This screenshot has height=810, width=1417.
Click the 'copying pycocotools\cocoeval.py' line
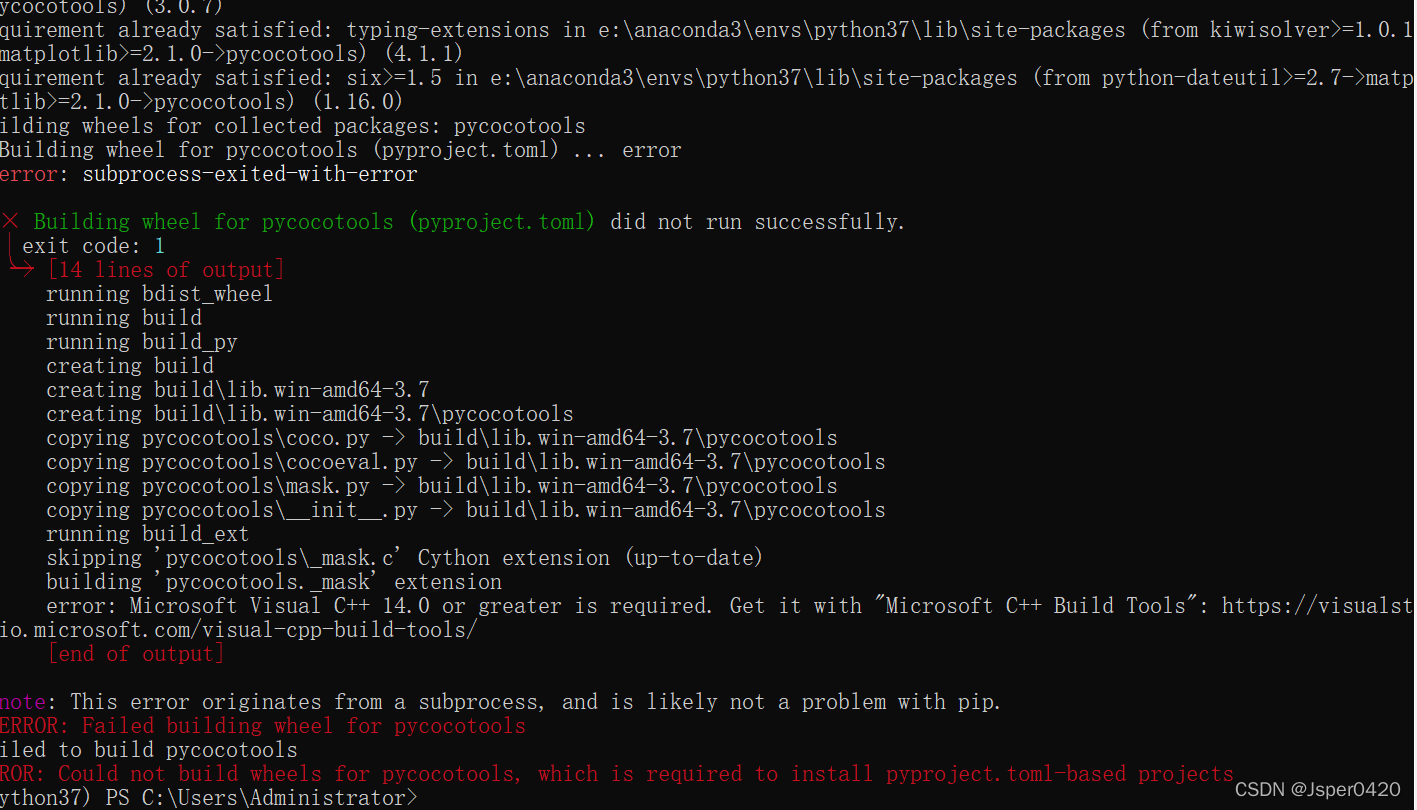pos(465,462)
